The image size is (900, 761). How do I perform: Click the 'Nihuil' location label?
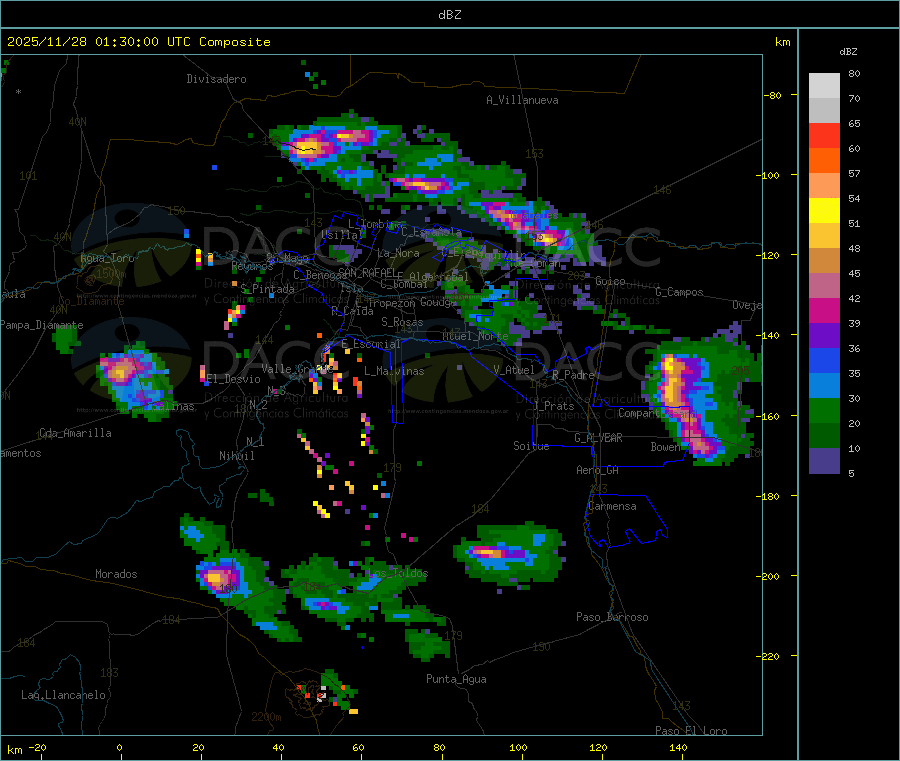point(237,456)
